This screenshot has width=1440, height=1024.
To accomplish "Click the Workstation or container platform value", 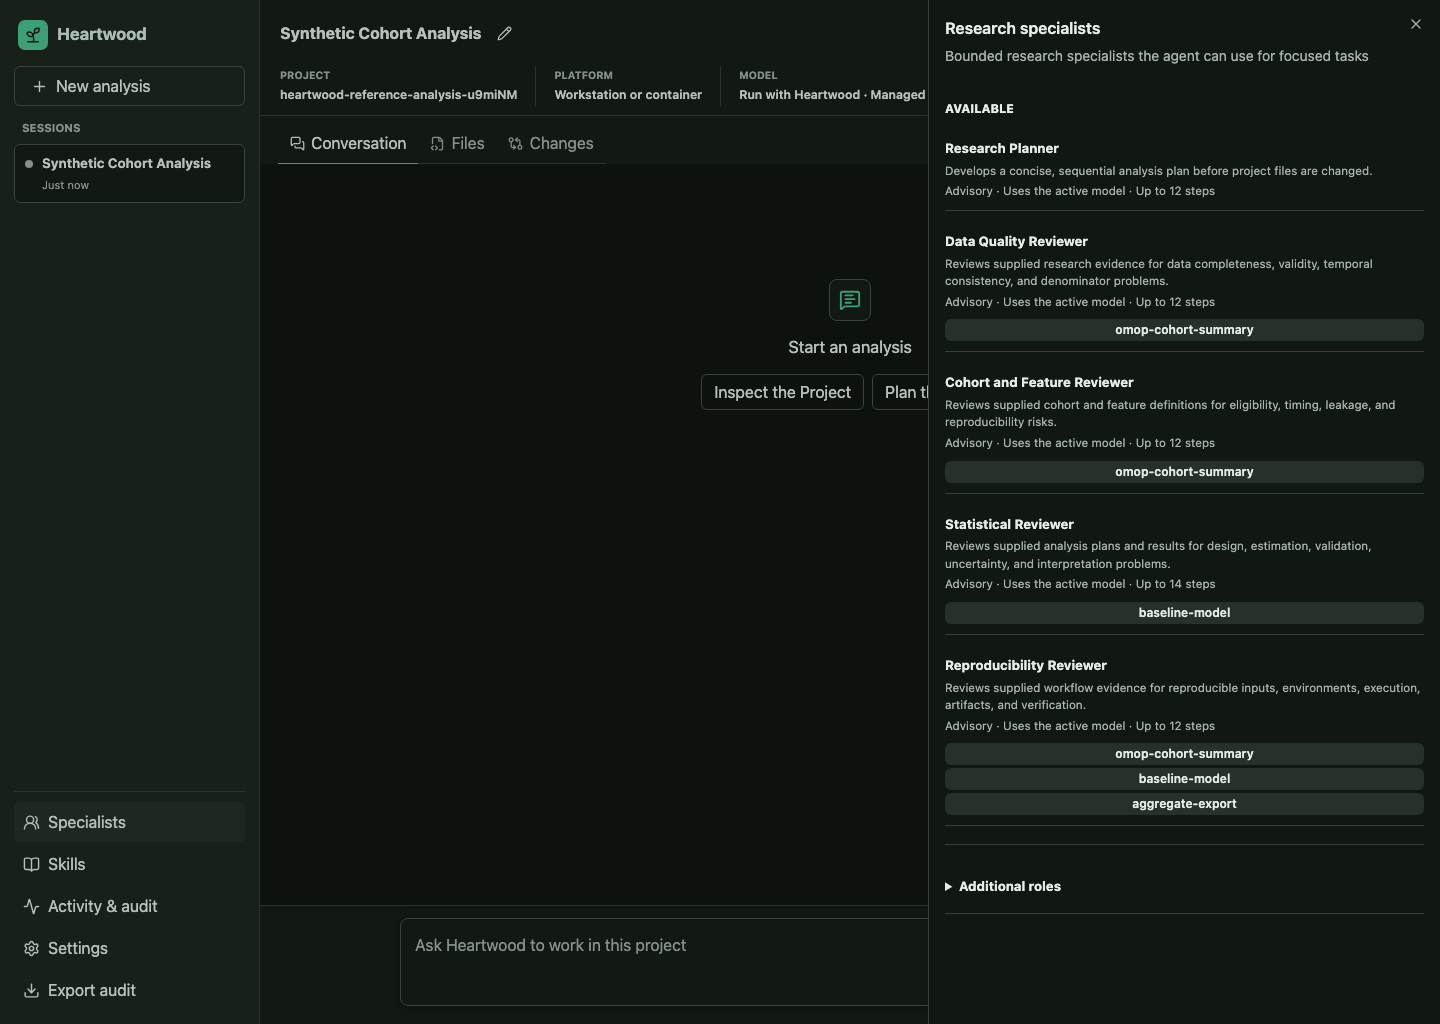I will click(x=628, y=95).
